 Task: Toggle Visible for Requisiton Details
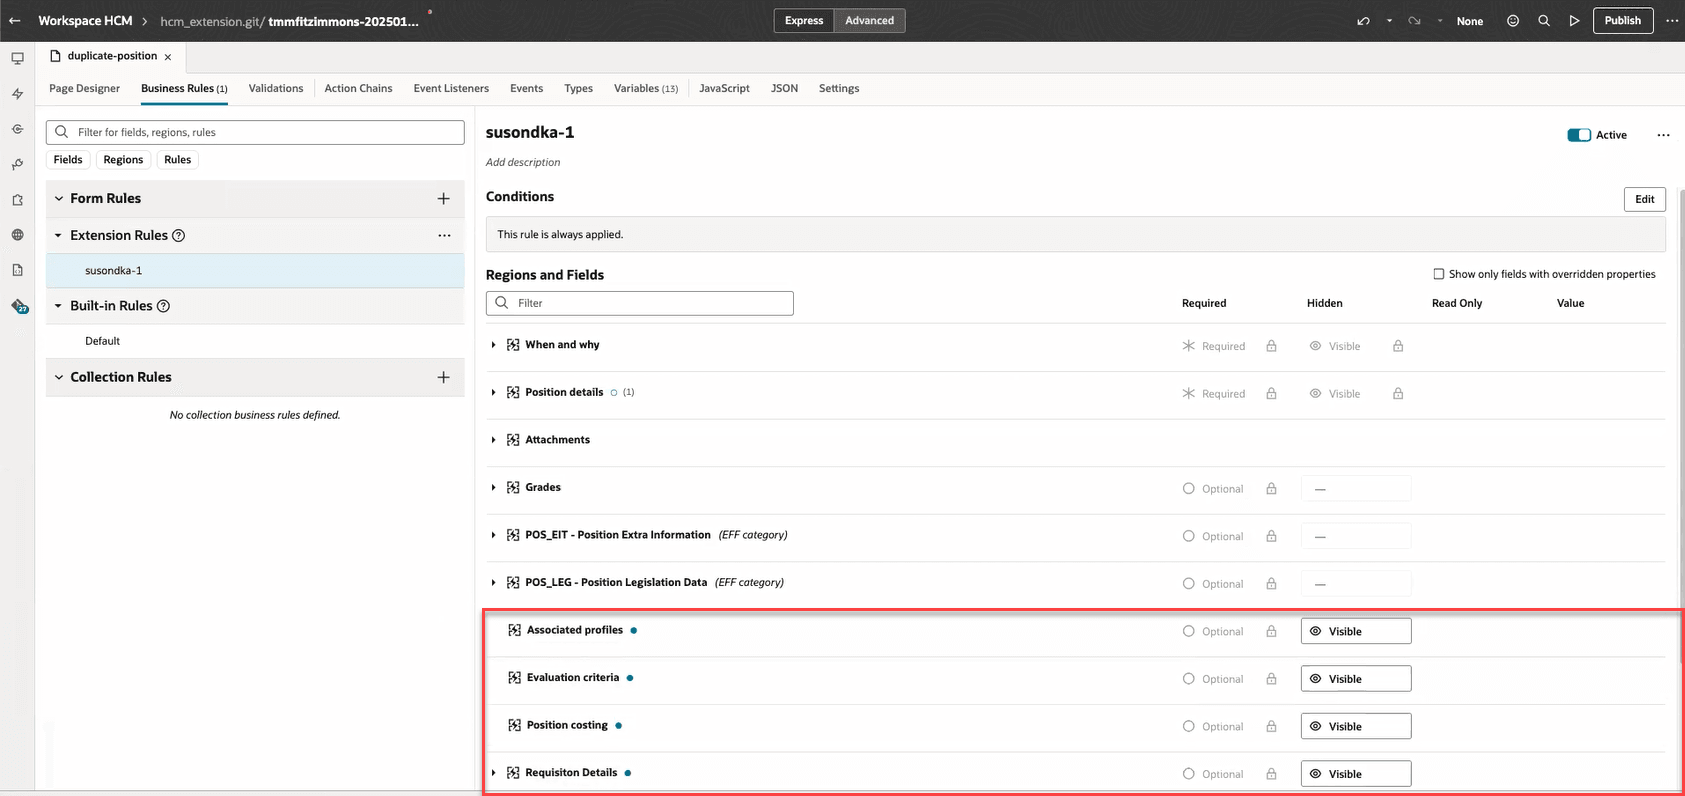pyautogui.click(x=1356, y=774)
